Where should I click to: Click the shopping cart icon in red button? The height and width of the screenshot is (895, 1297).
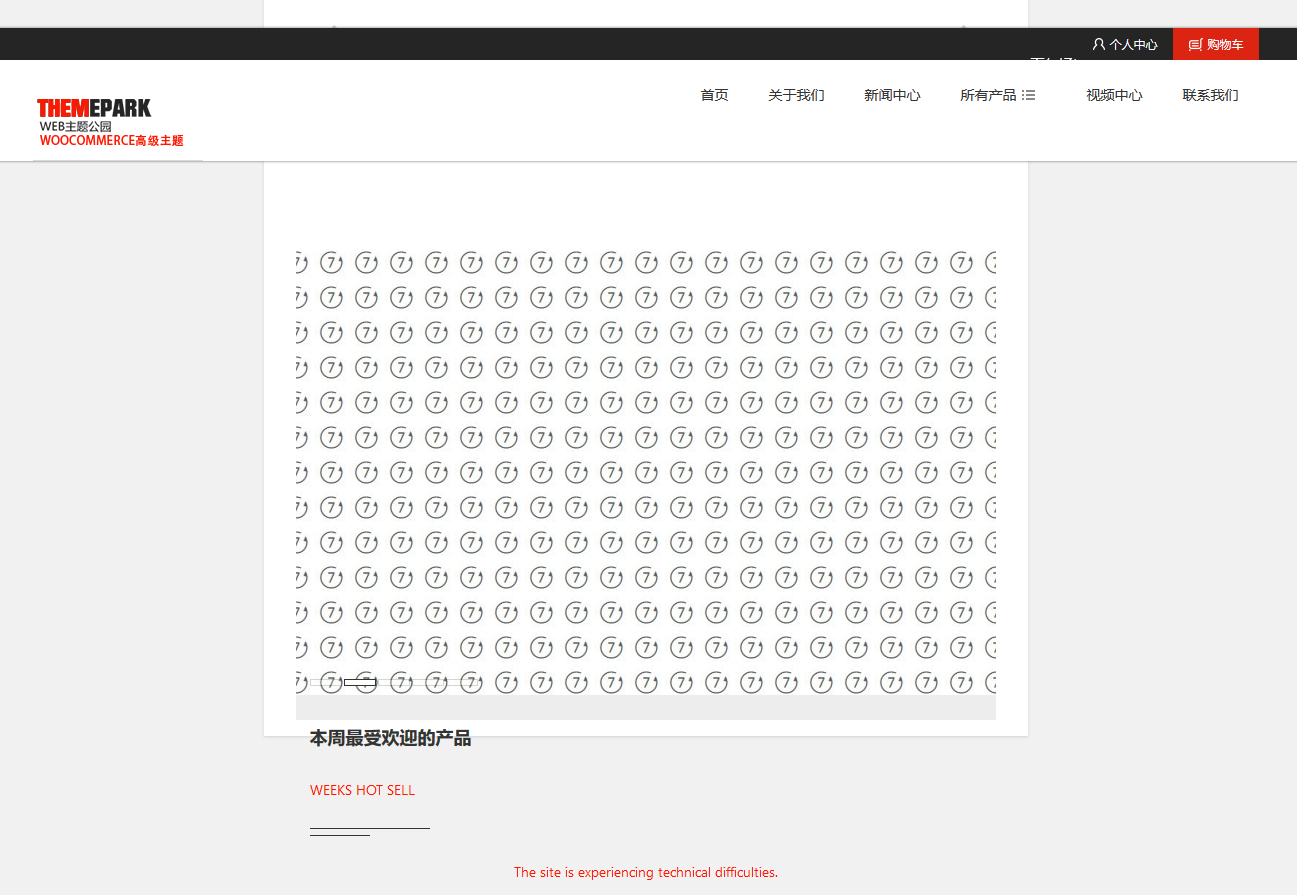(1195, 45)
